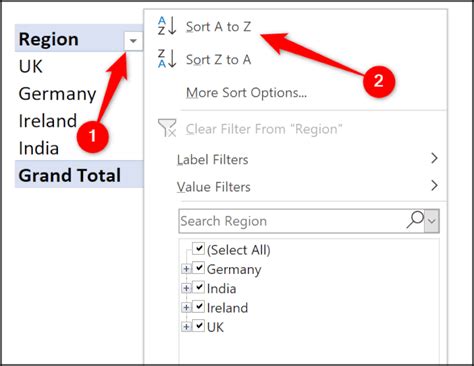Uncheck the India checkbox
The height and width of the screenshot is (366, 474).
(x=199, y=287)
